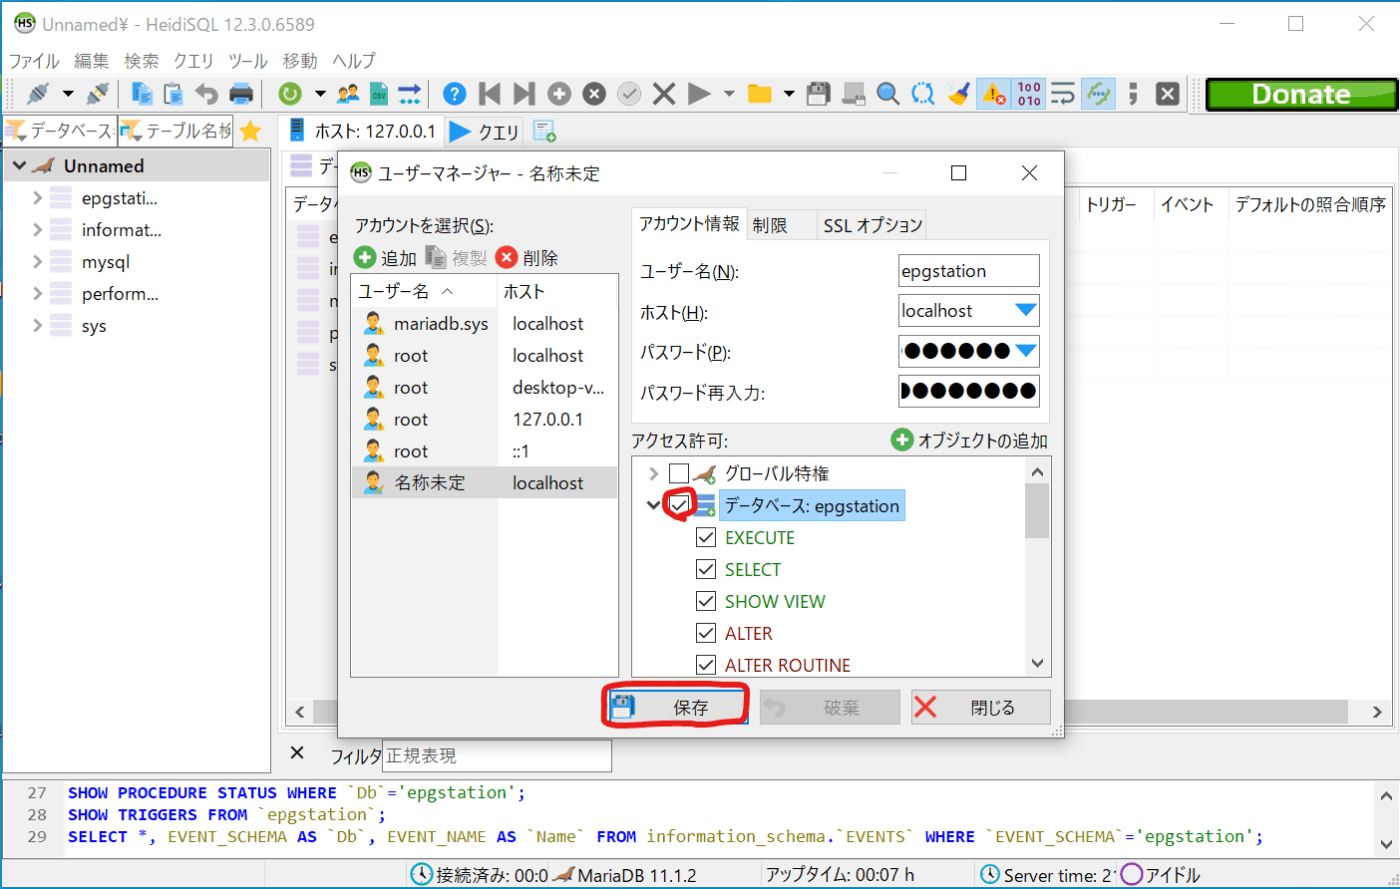
Task: Click the ユーザー名 input field
Action: (x=969, y=271)
